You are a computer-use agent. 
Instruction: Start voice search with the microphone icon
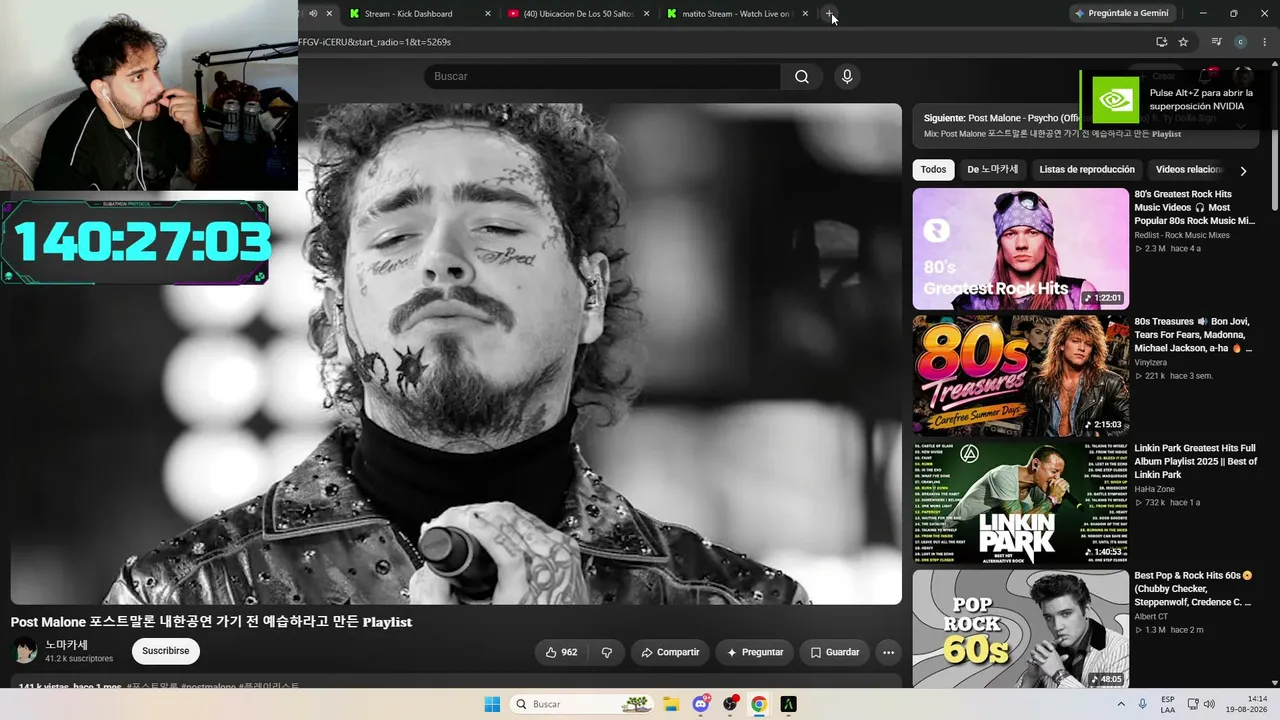click(847, 77)
